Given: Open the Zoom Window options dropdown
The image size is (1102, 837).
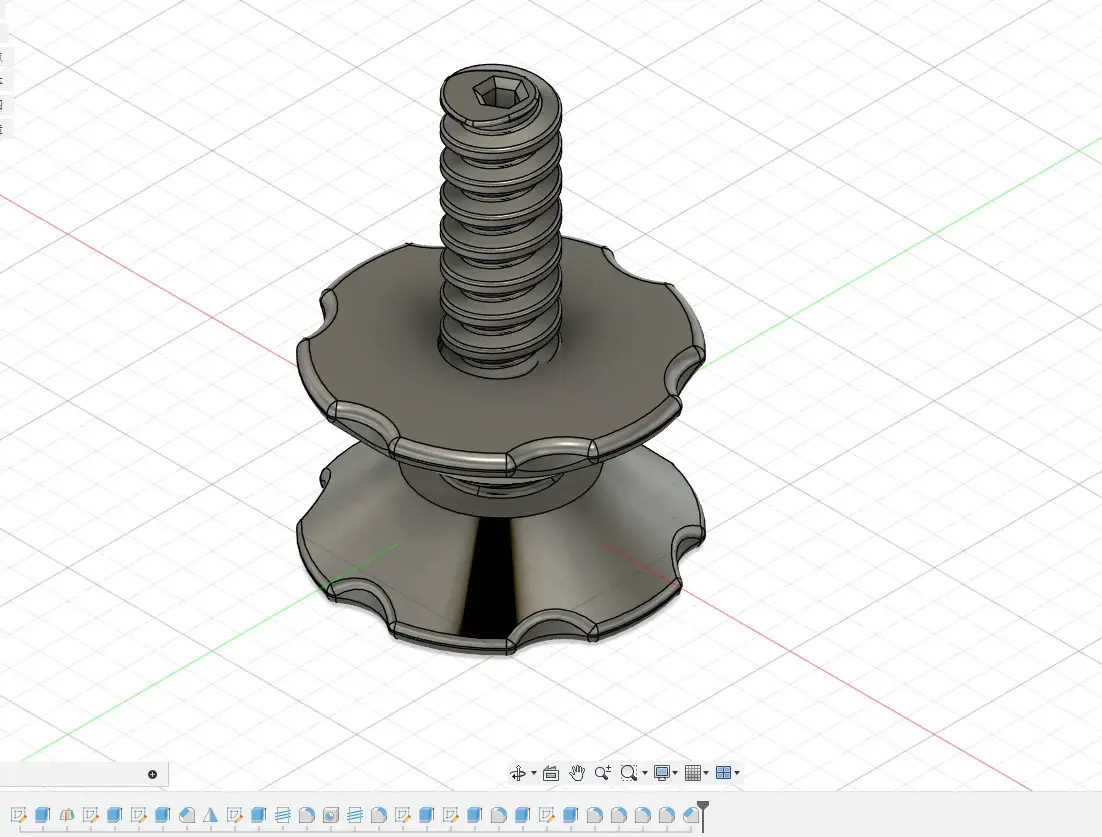Looking at the screenshot, I should click(x=644, y=773).
